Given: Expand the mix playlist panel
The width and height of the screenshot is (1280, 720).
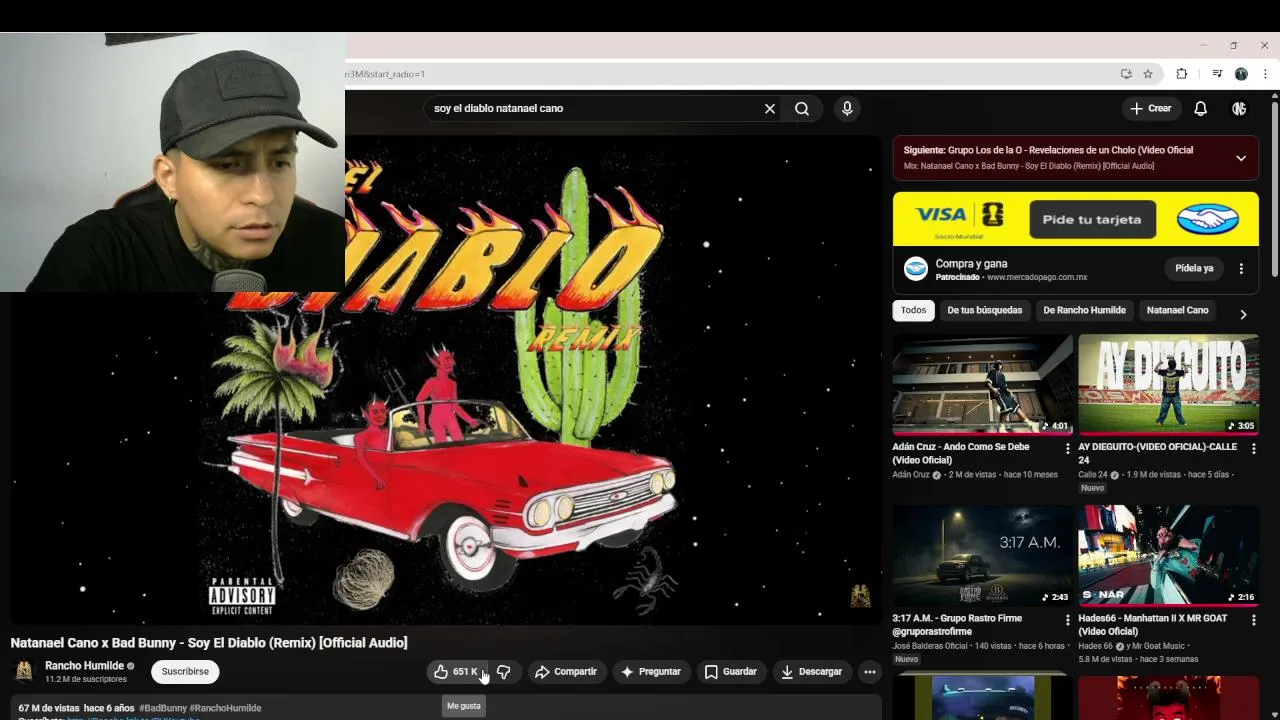Looking at the screenshot, I should coord(1241,158).
